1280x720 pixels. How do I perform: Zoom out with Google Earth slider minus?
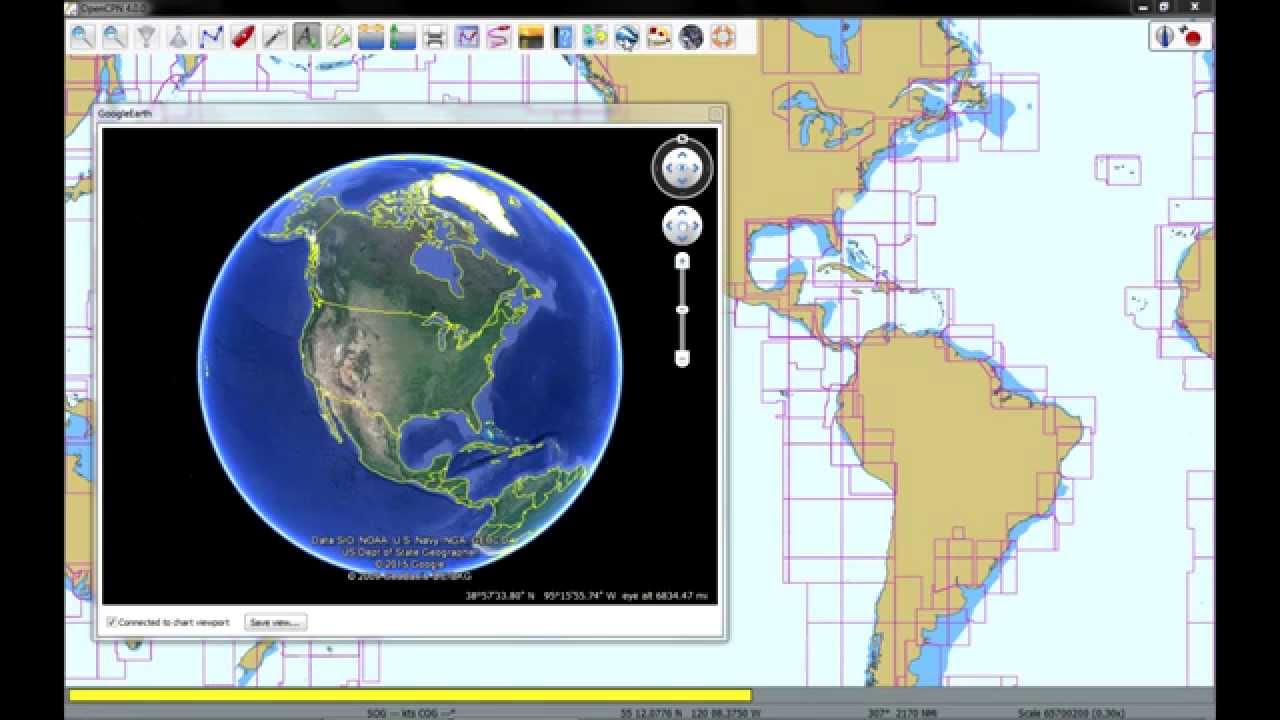coord(682,358)
